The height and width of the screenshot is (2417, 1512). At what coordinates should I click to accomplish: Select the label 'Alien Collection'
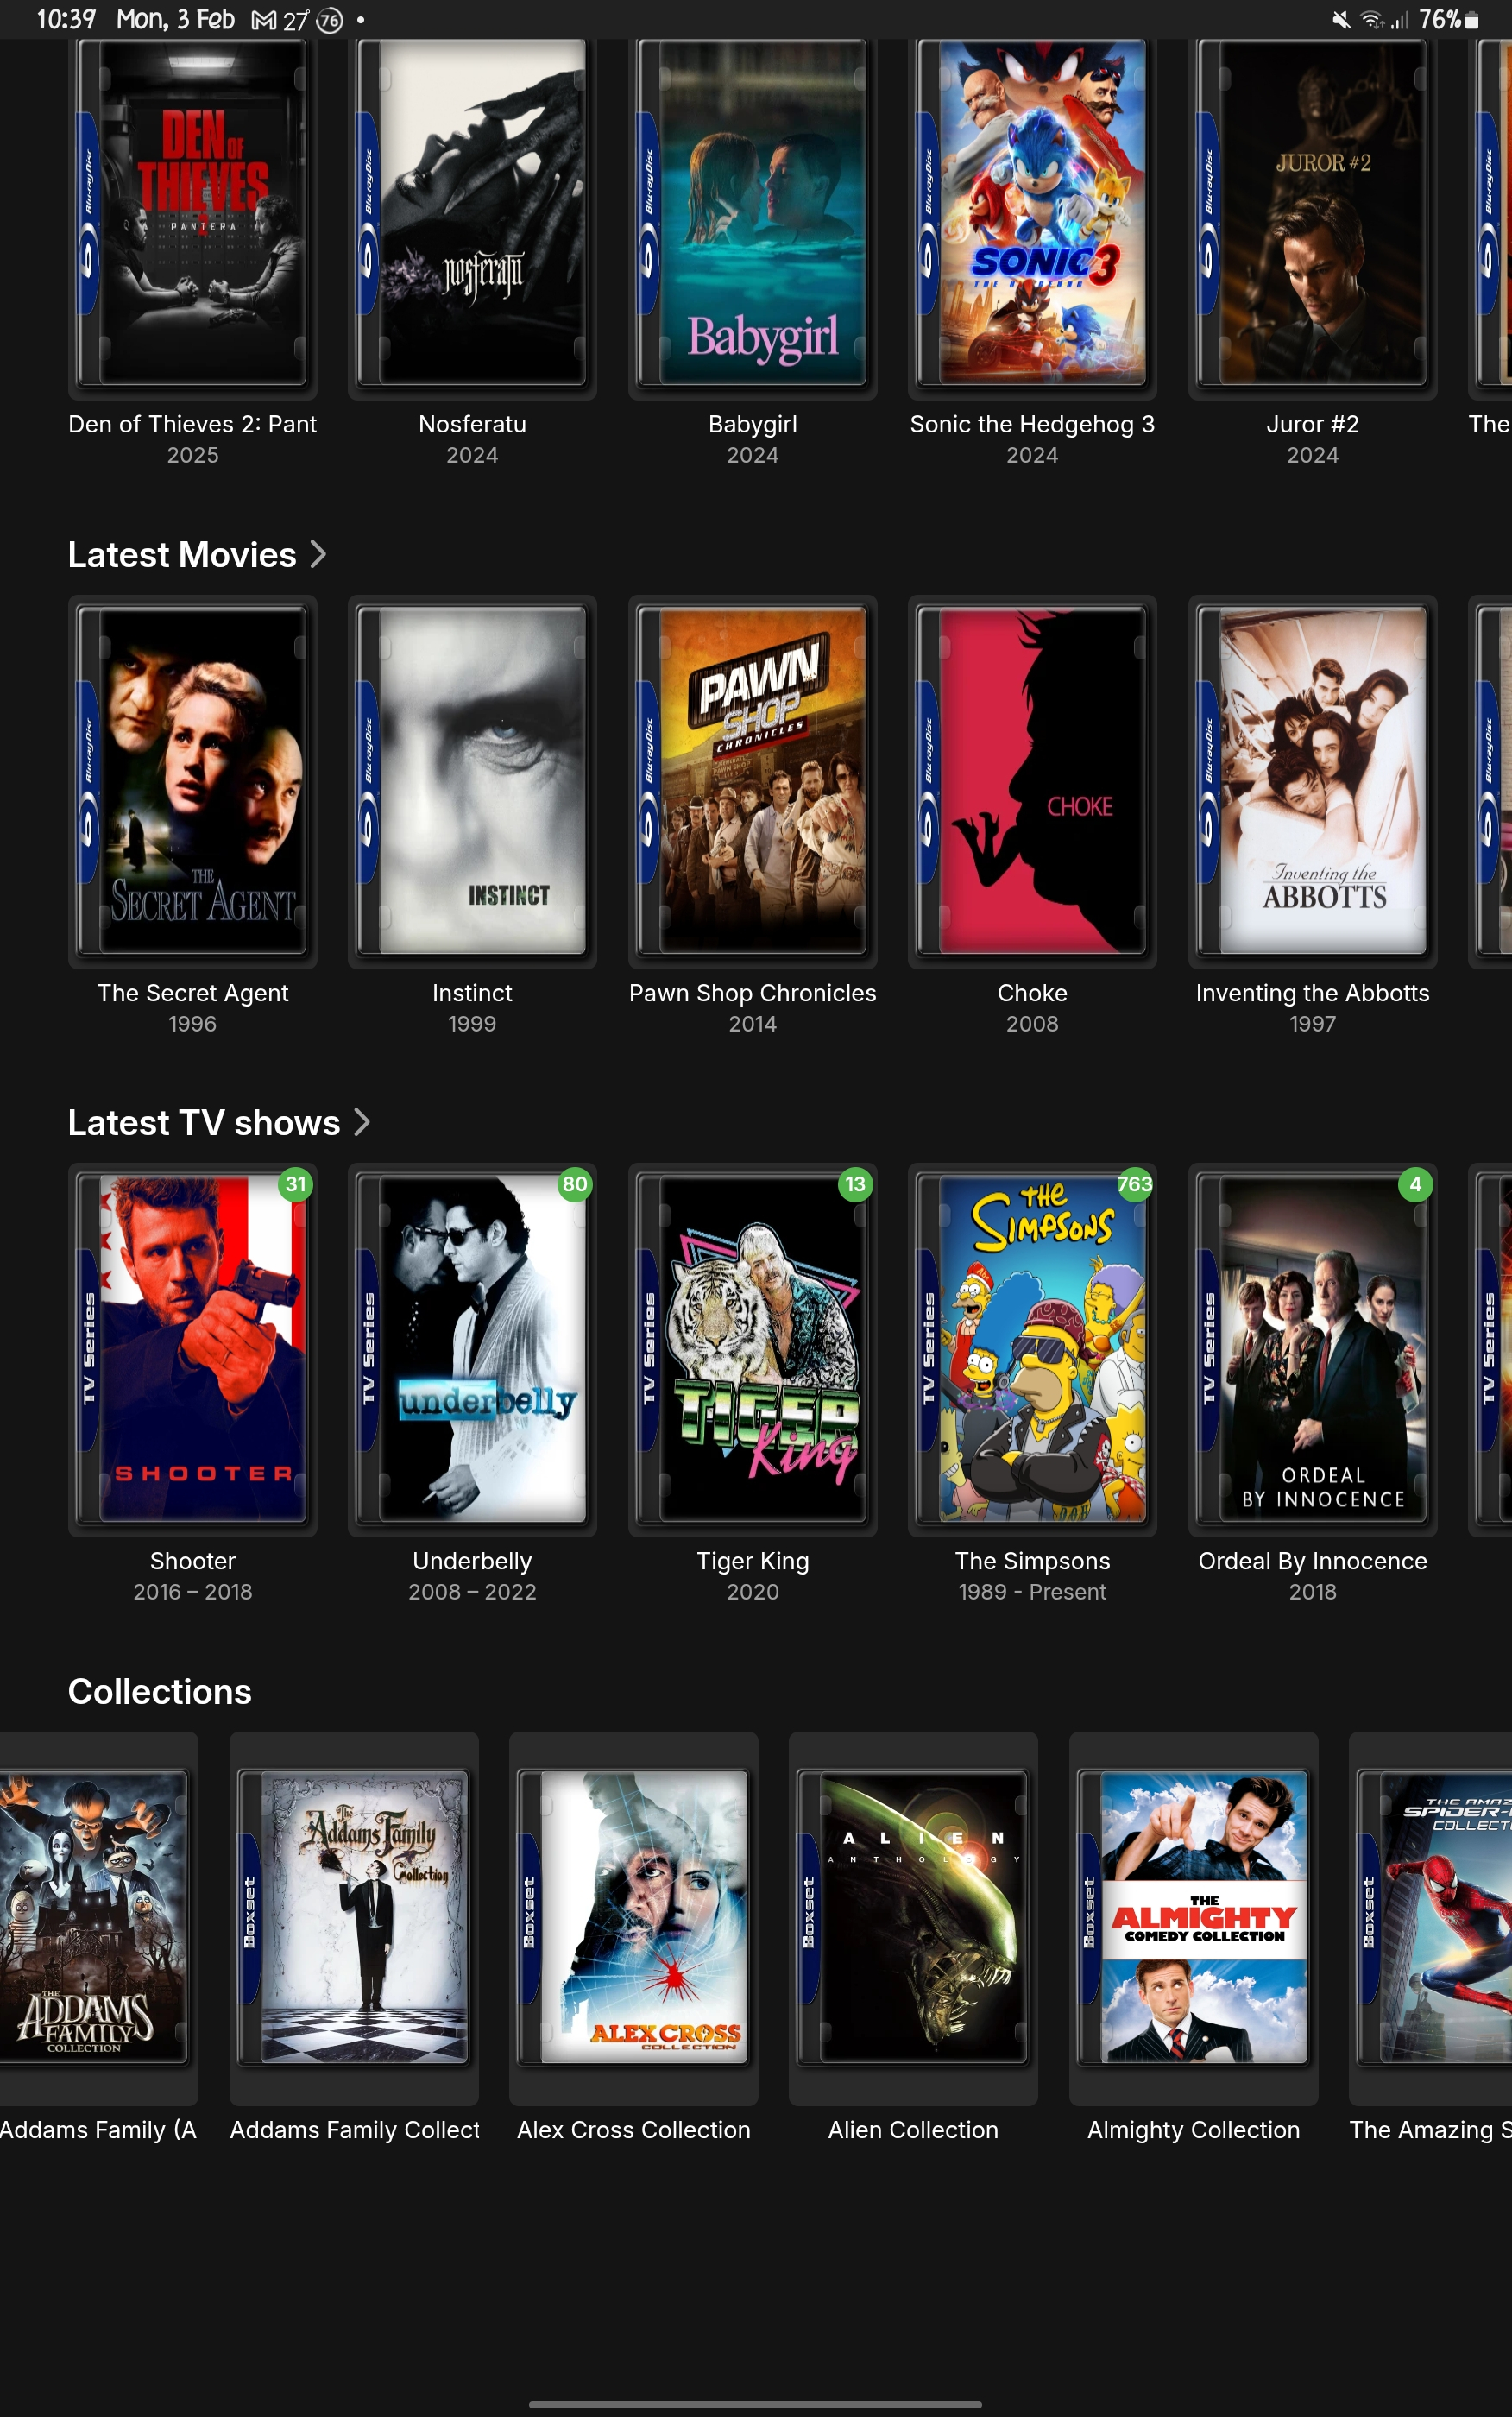913,2130
